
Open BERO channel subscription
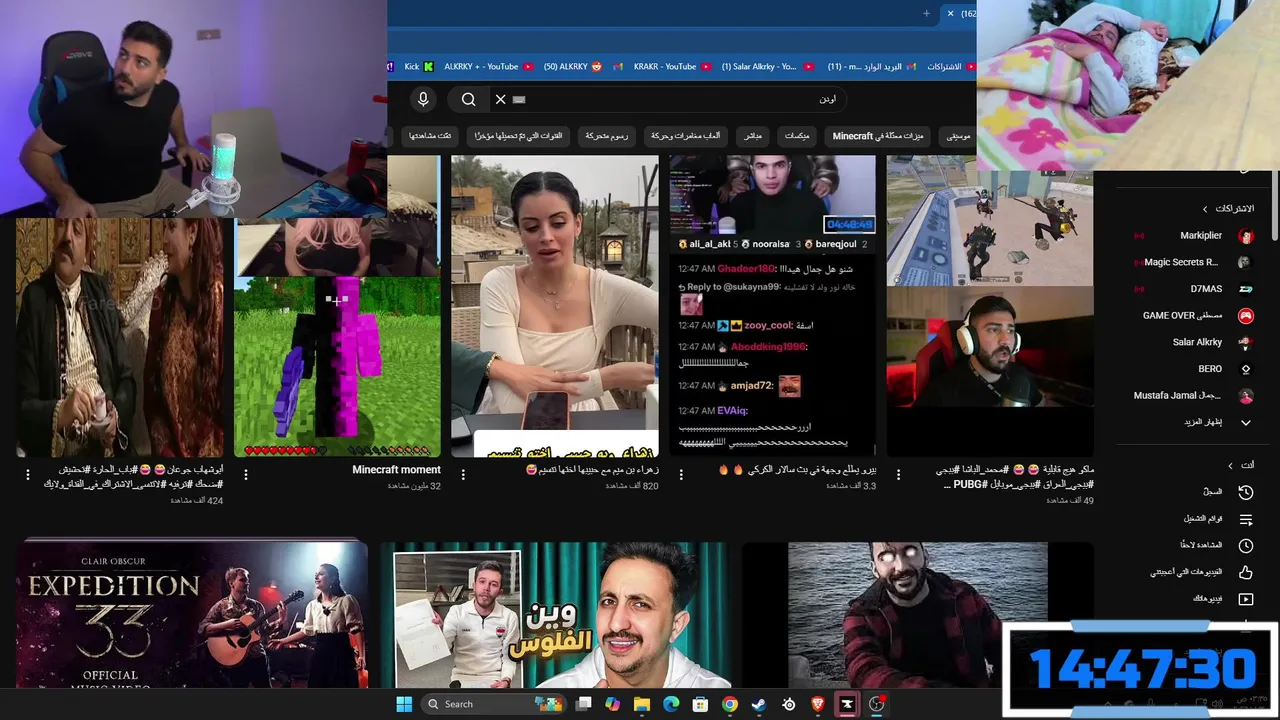coord(1195,369)
